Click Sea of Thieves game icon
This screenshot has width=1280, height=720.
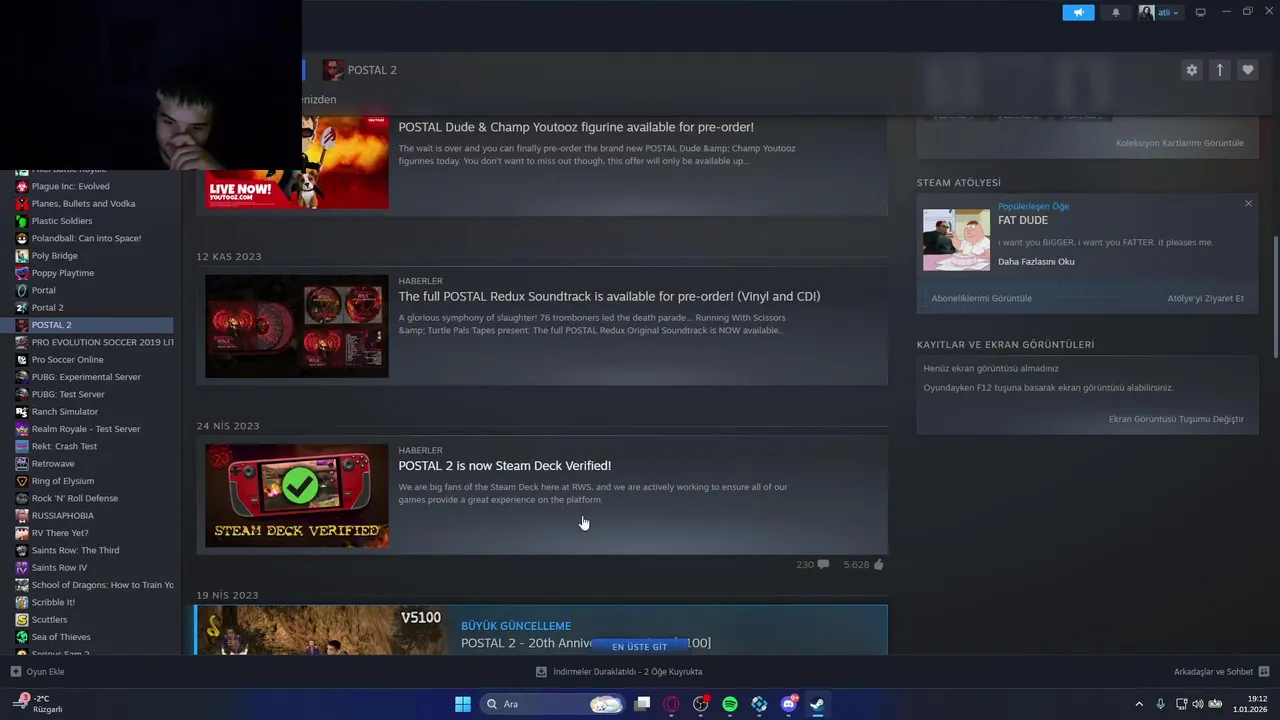pyautogui.click(x=22, y=637)
